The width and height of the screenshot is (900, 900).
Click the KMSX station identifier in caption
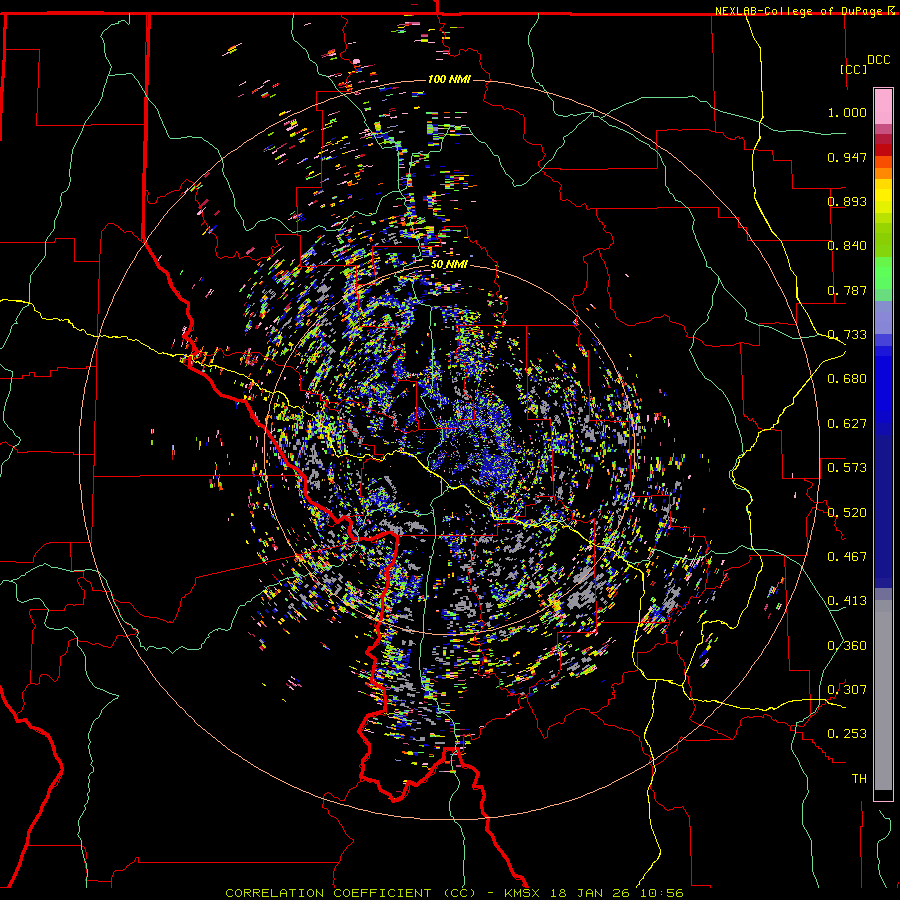[523, 893]
